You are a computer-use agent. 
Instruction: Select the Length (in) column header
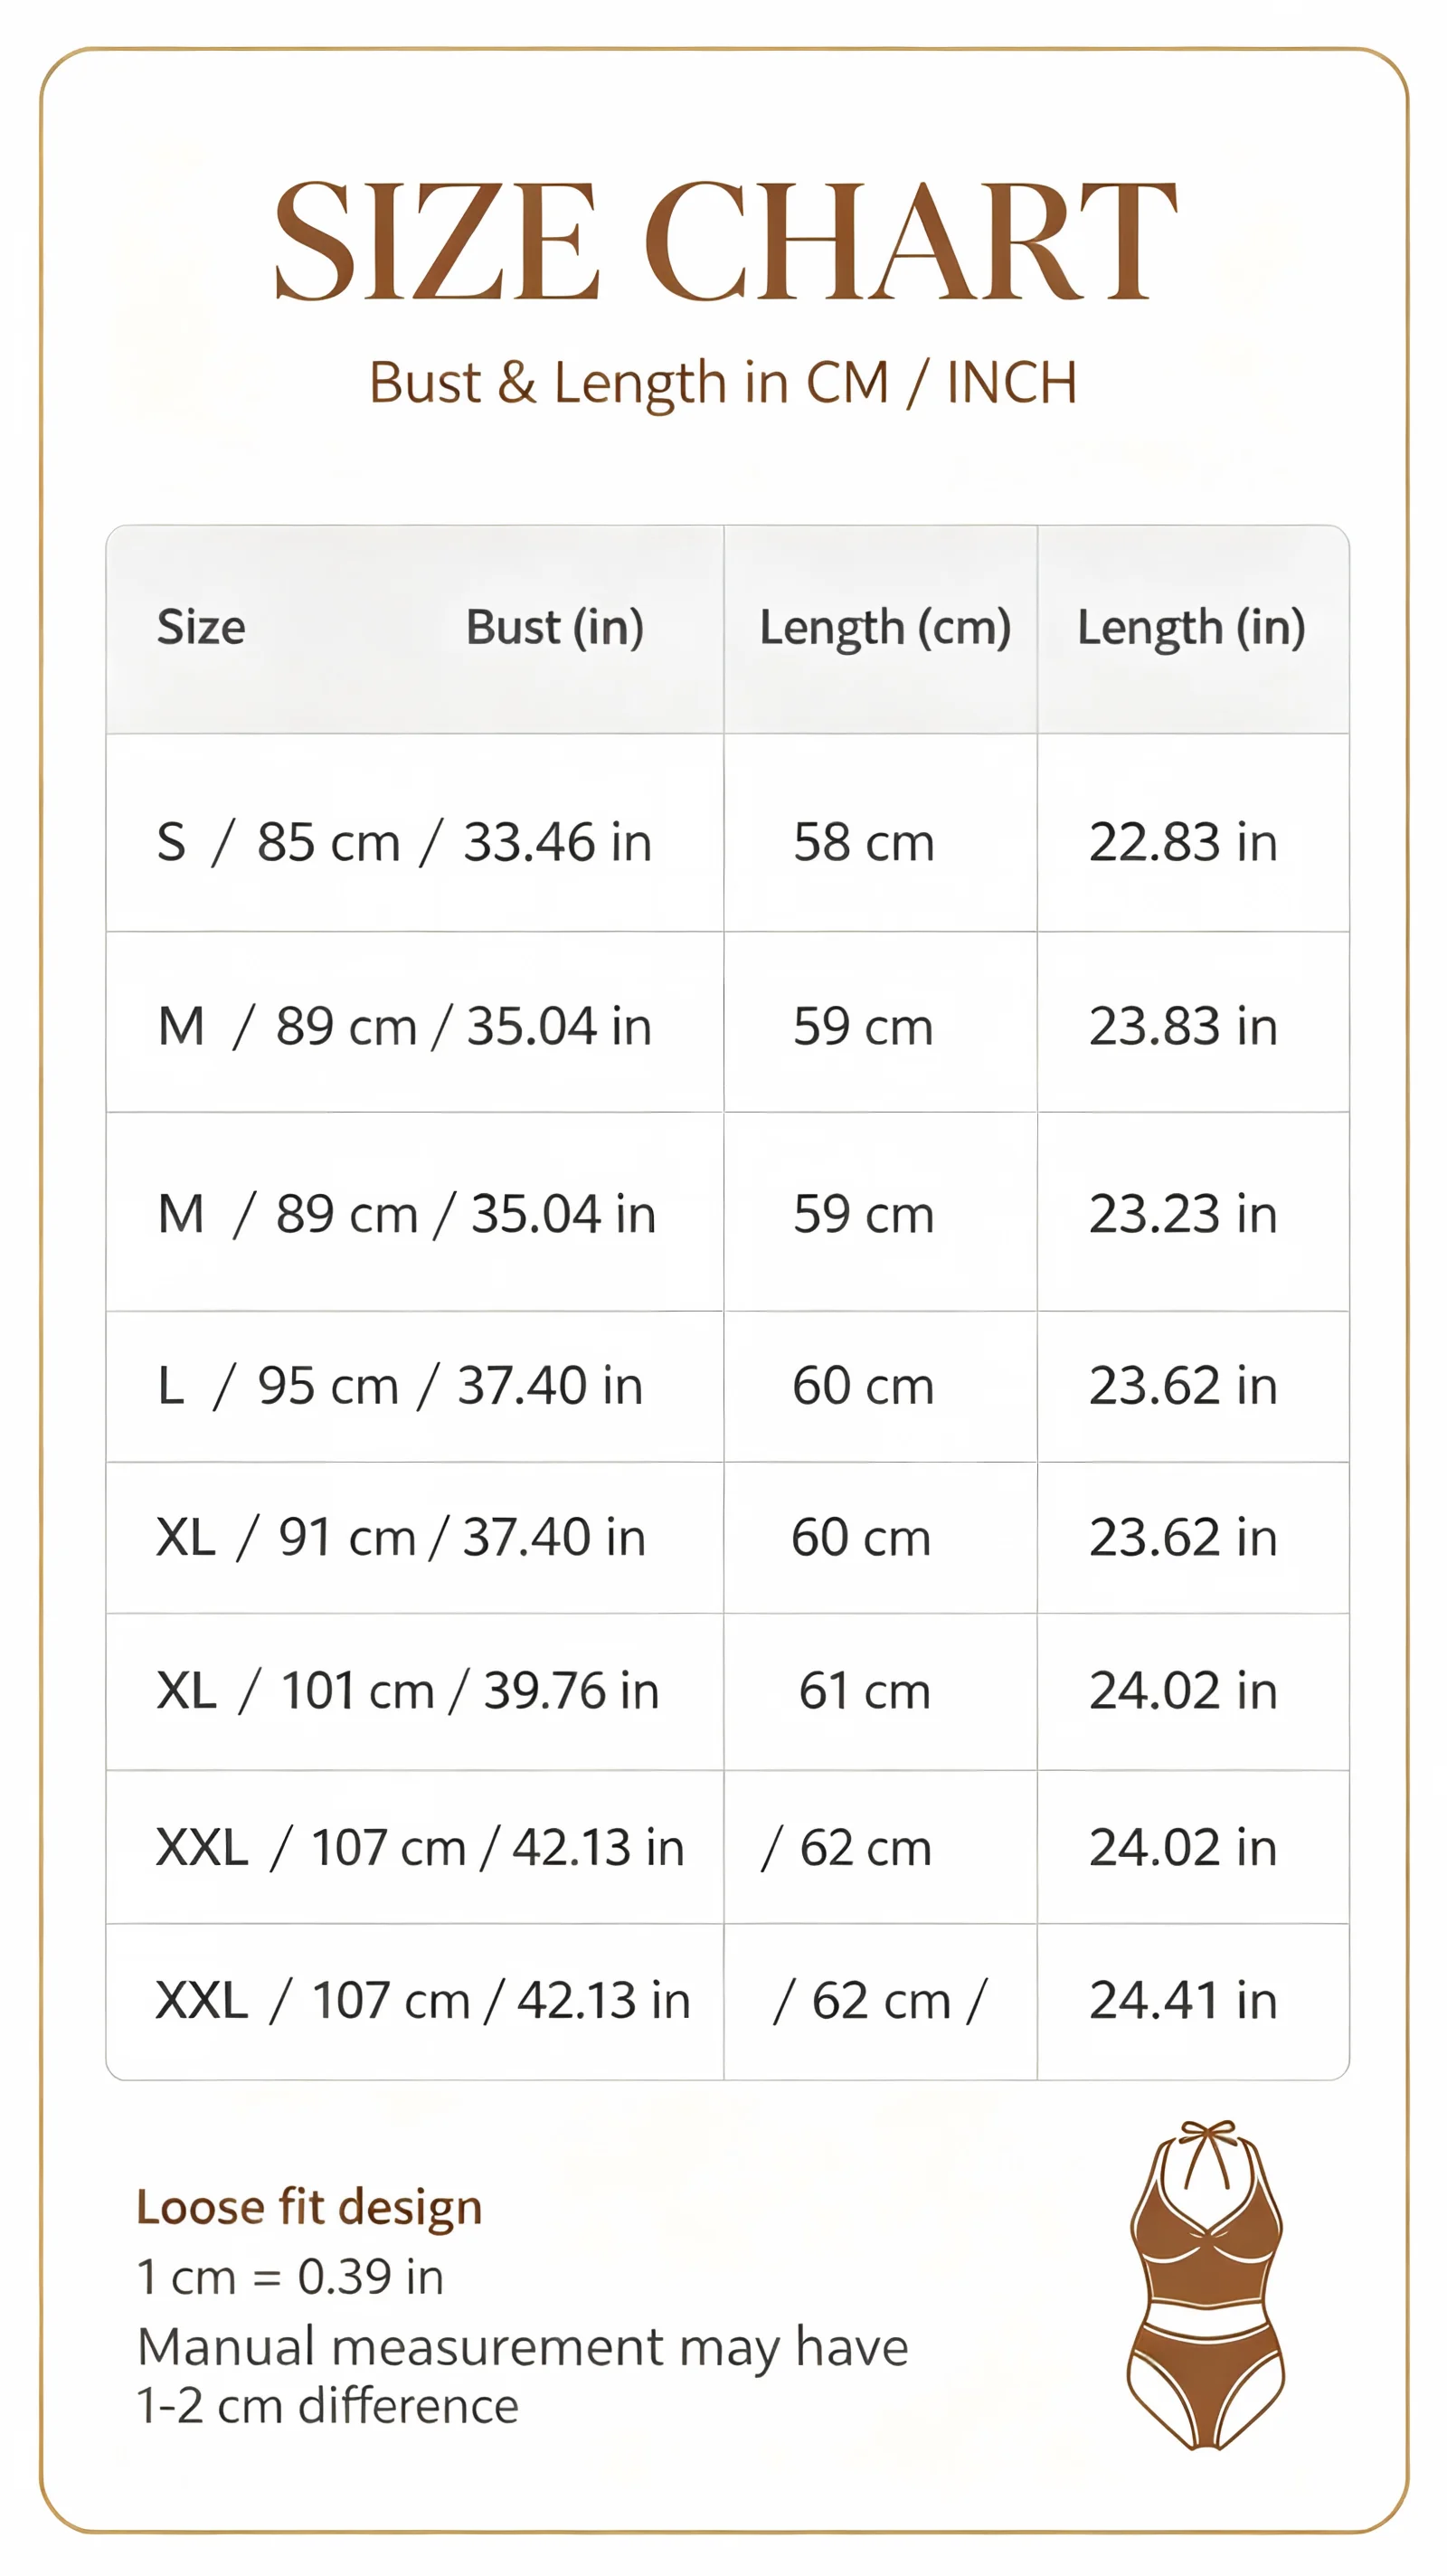point(1191,629)
